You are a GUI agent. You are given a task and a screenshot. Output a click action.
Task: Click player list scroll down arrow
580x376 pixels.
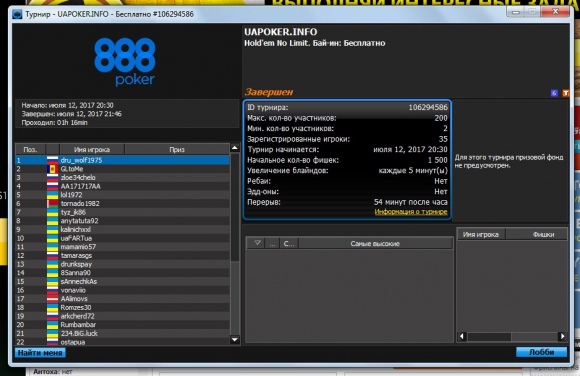click(x=235, y=339)
